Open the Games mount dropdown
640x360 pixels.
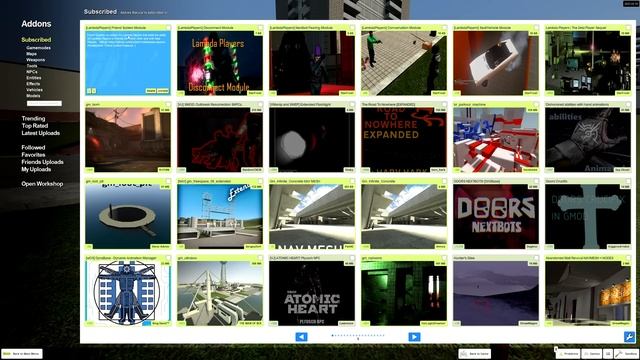click(x=592, y=354)
